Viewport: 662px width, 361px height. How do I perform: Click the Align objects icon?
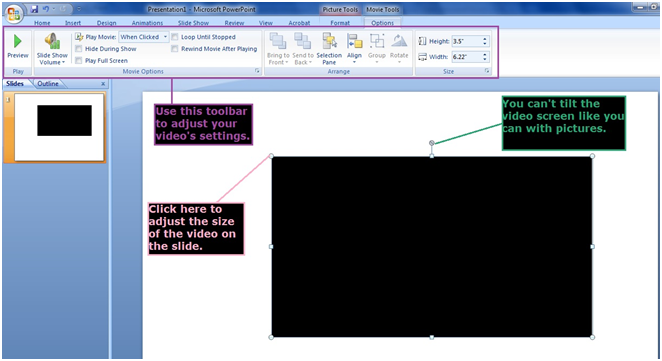coord(354,42)
